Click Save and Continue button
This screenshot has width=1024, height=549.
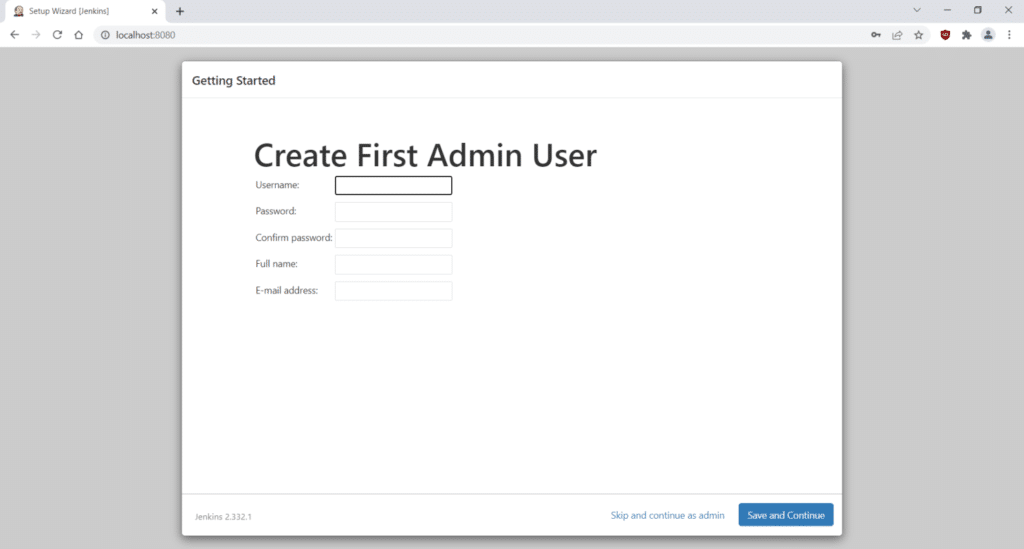tap(786, 514)
